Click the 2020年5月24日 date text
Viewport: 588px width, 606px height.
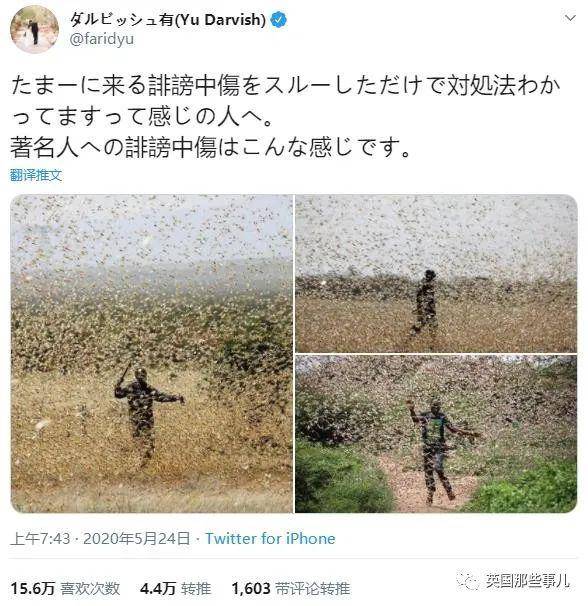coord(136,539)
